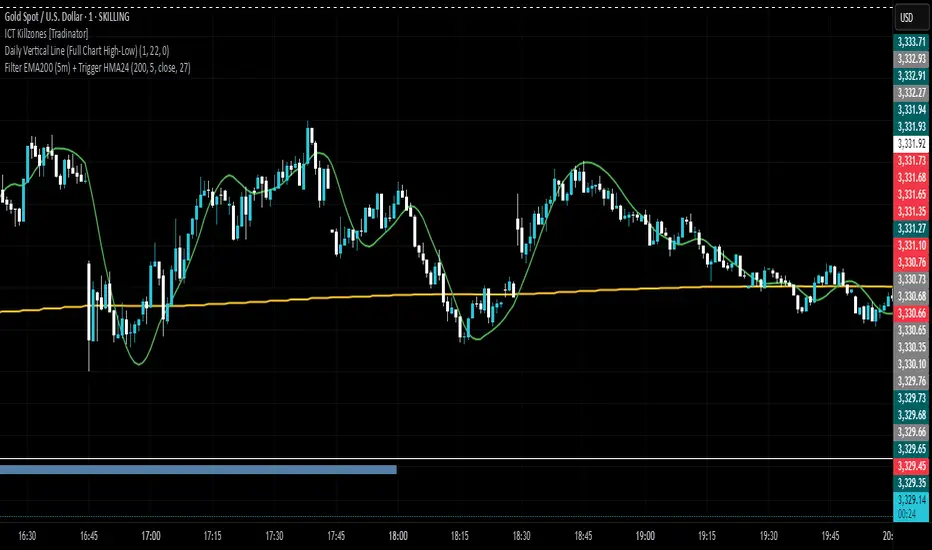932x550 pixels.
Task: Click the 18:00 time axis label
Action: (398, 536)
